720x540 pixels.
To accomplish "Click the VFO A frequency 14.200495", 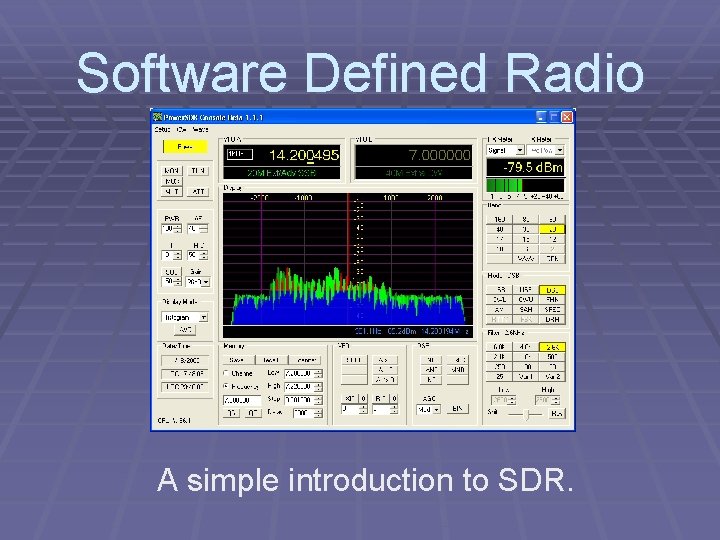I will click(304, 155).
